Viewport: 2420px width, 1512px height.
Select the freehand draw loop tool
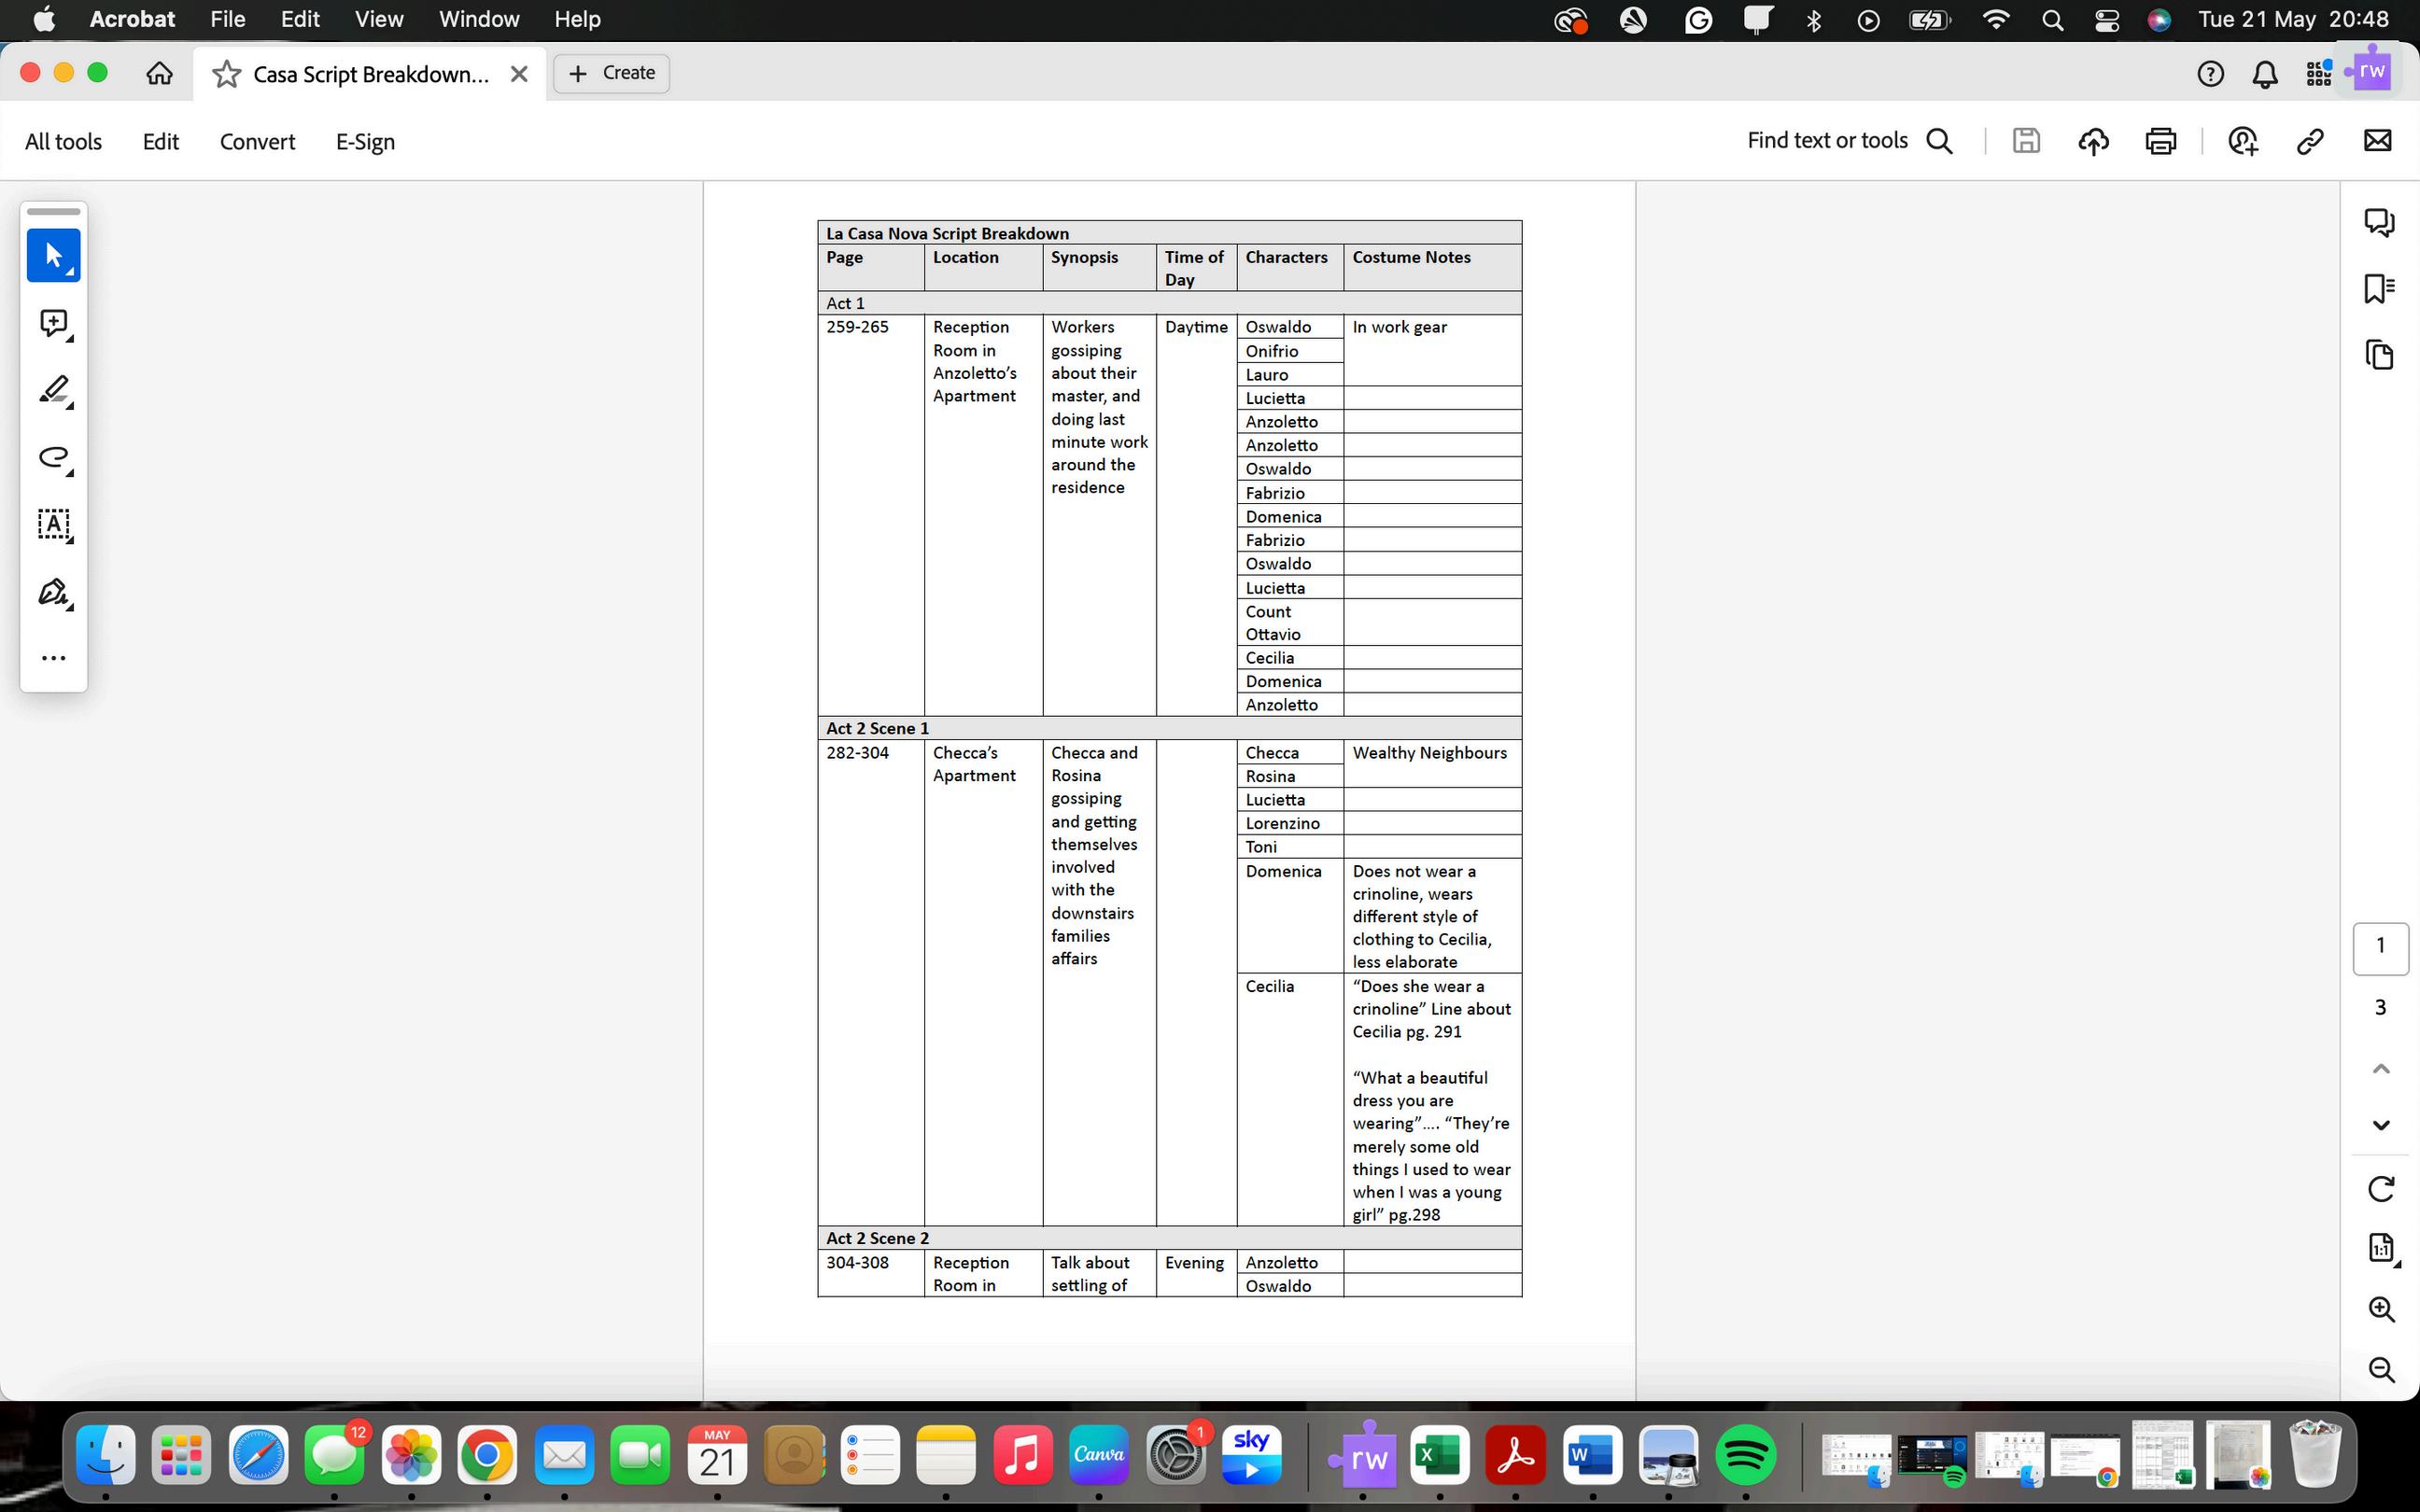(x=53, y=457)
